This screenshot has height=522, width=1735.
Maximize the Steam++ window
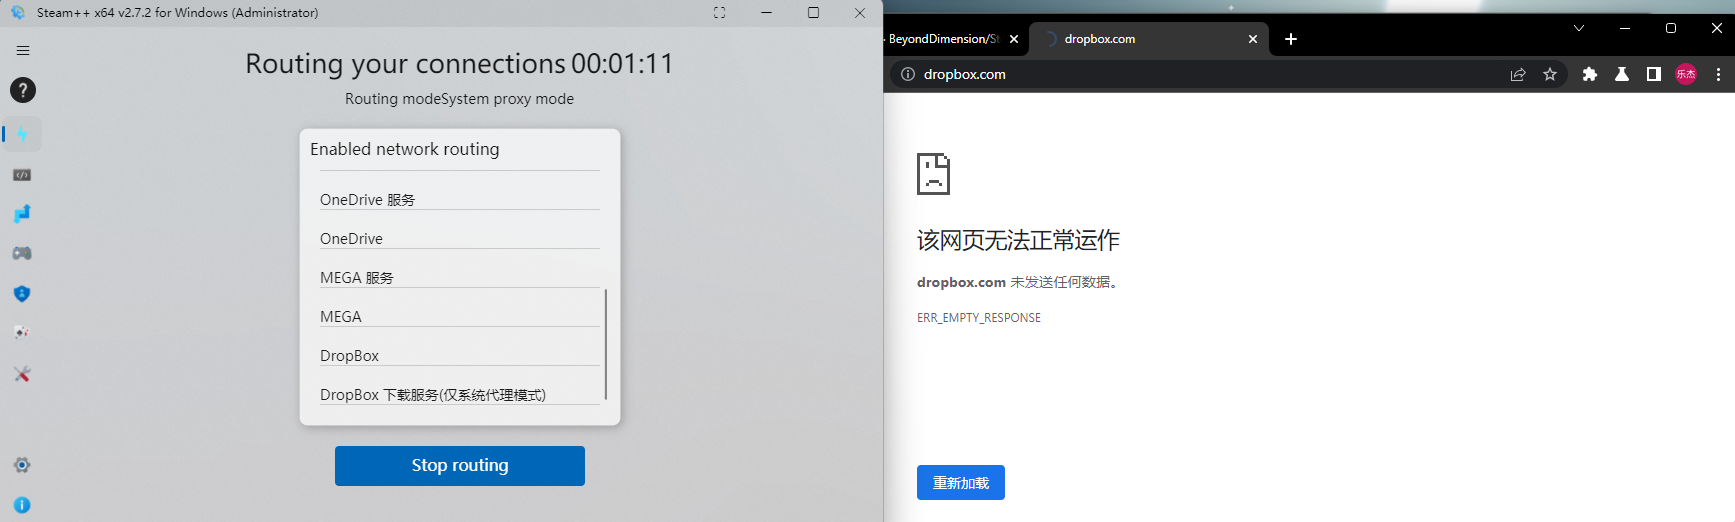(813, 13)
